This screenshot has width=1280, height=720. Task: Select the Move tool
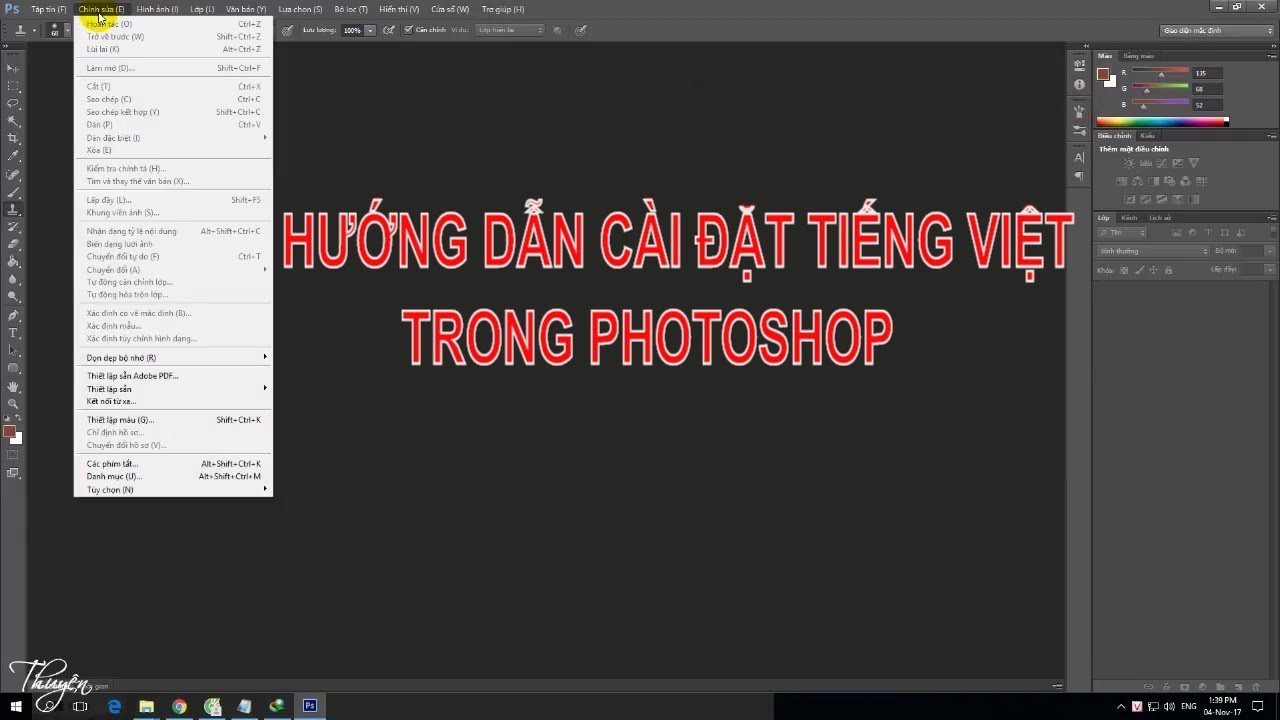[14, 67]
